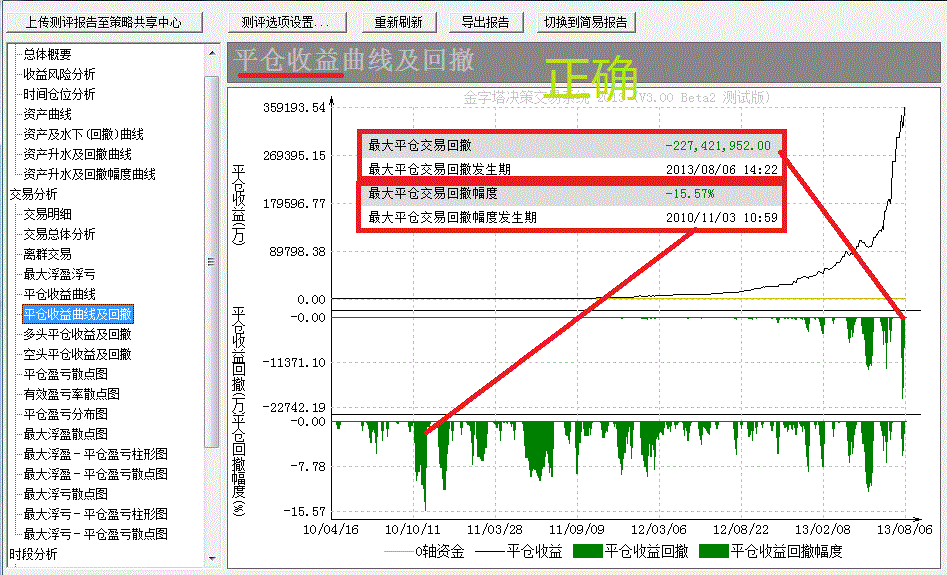This screenshot has height=575, width=947.
Task: Click the 平仓收益 legend line marker
Action: [490, 551]
